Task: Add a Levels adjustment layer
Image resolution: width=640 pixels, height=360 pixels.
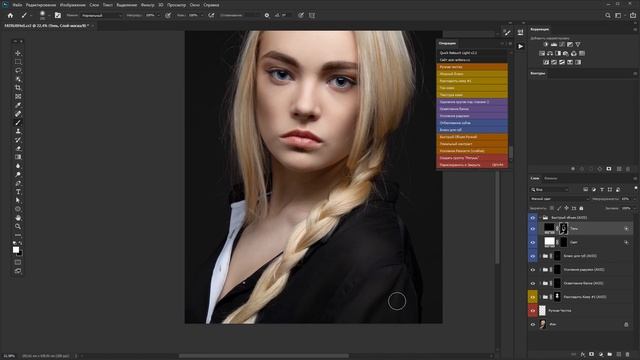Action: pos(554,44)
